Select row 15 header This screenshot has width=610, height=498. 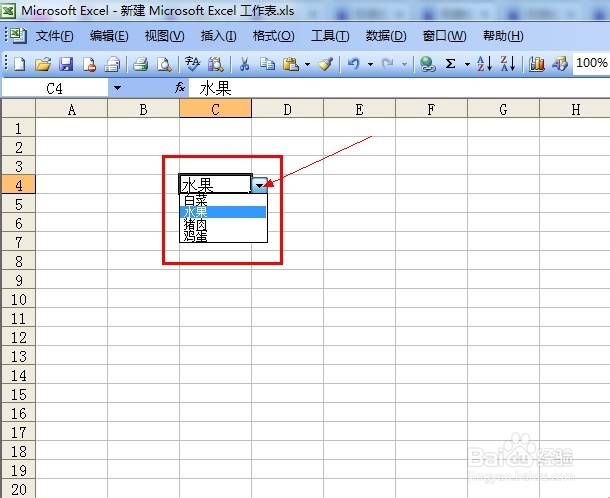coord(18,394)
